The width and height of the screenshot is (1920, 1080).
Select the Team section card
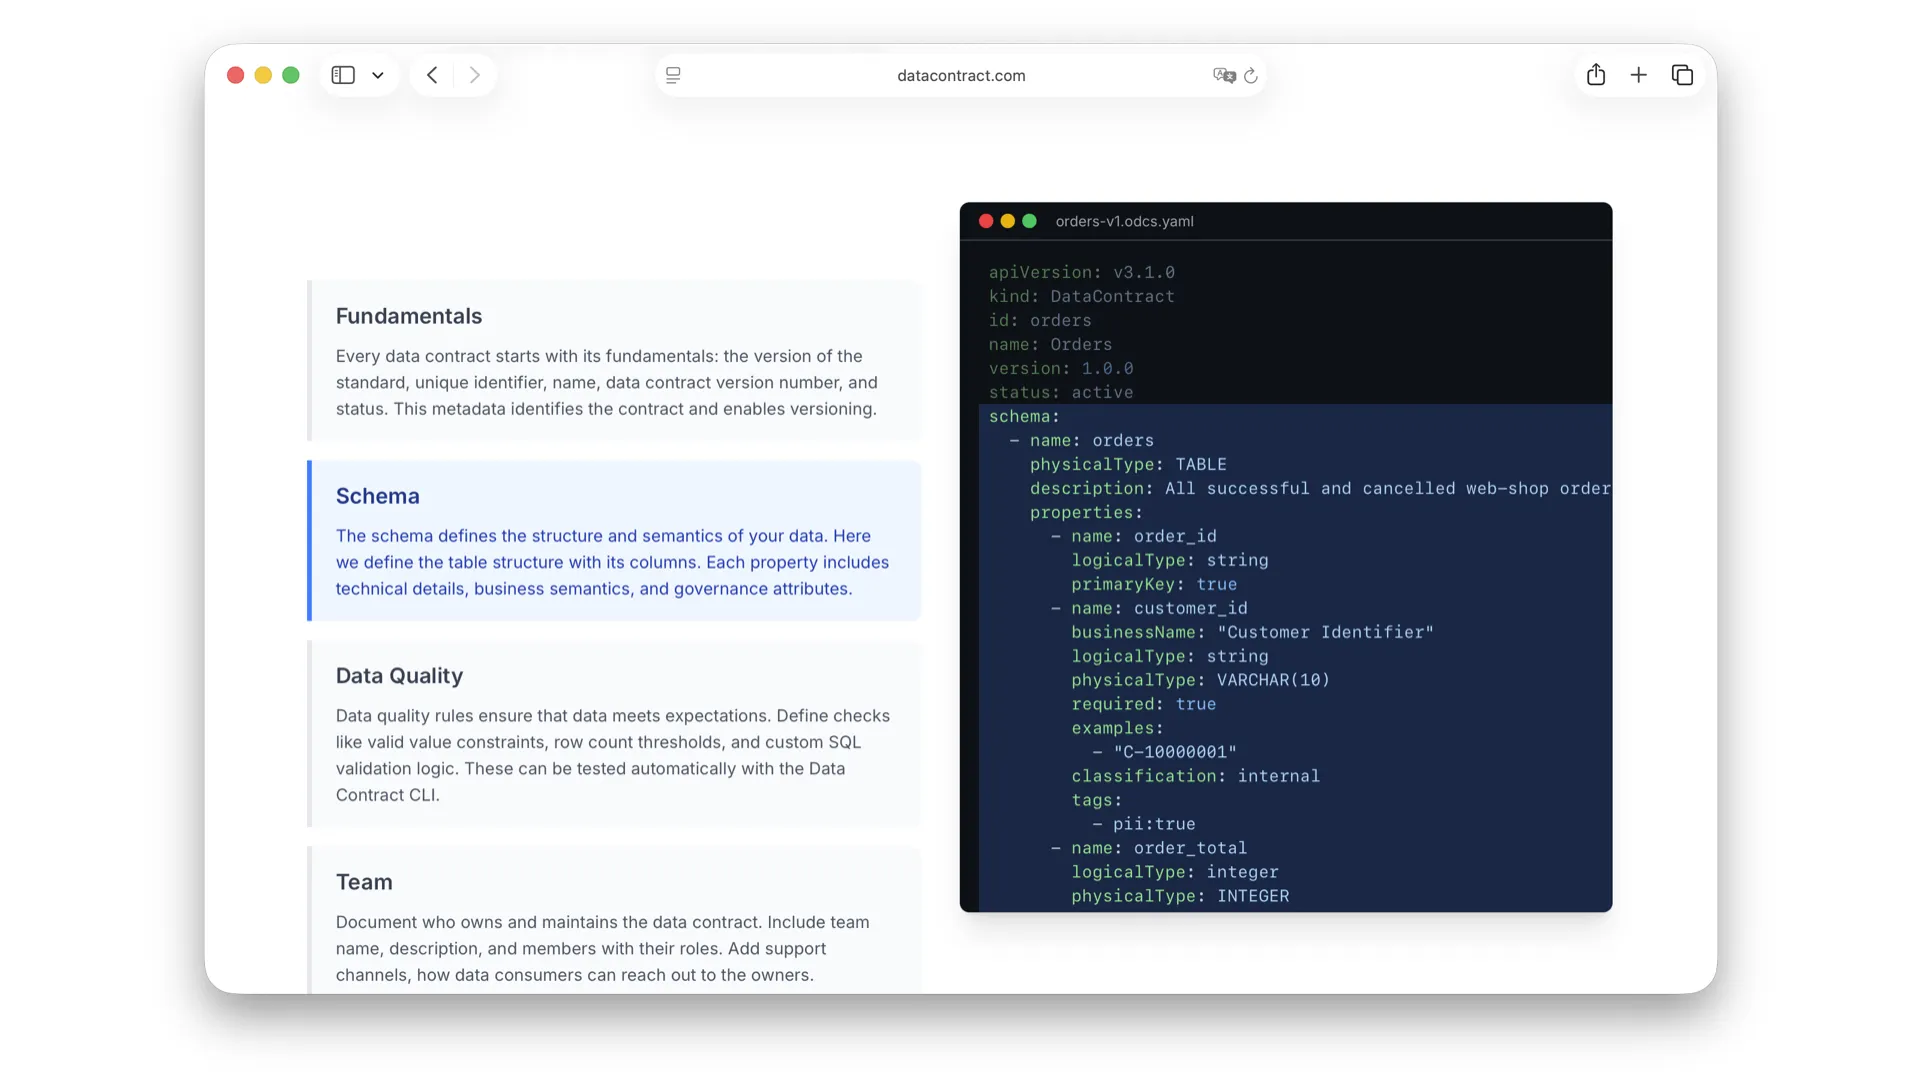point(614,920)
